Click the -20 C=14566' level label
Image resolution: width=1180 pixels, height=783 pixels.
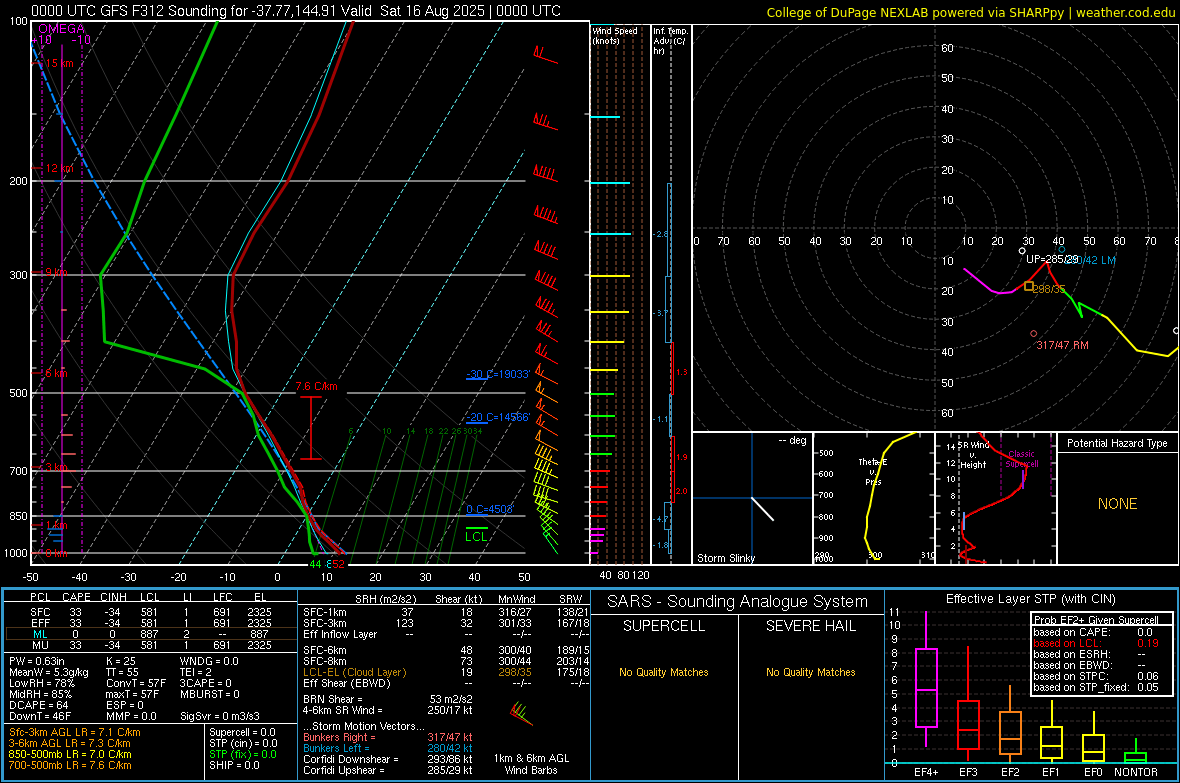(498, 417)
